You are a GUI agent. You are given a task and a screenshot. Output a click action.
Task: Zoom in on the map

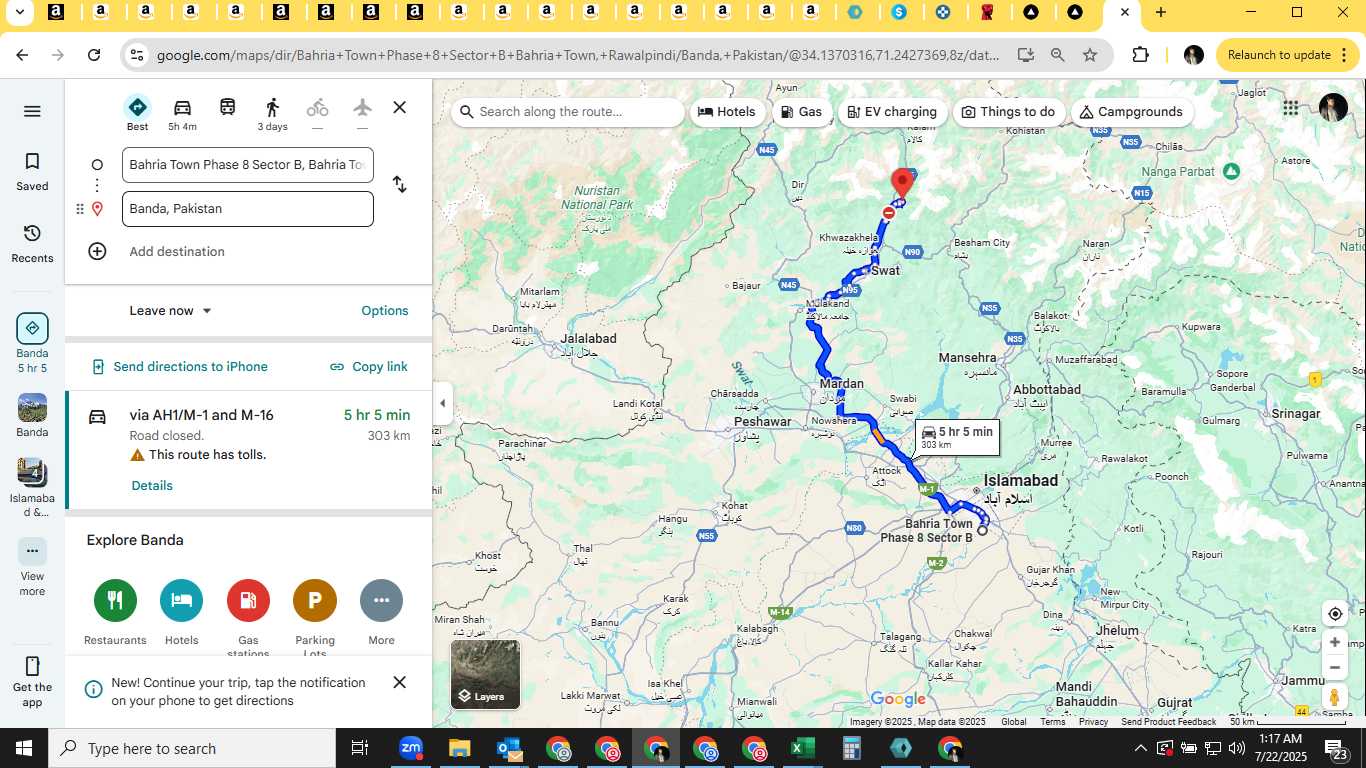pos(1335,642)
